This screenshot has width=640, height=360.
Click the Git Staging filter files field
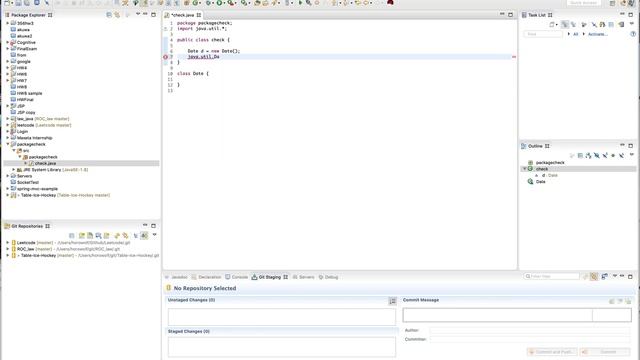coord(551,276)
